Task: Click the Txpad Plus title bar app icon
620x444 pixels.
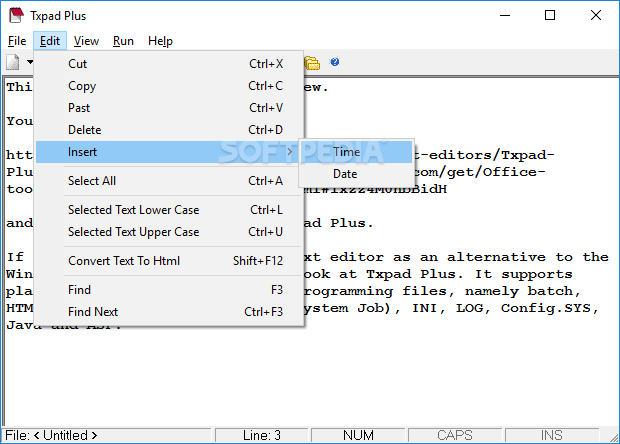Action: pyautogui.click(x=17, y=15)
